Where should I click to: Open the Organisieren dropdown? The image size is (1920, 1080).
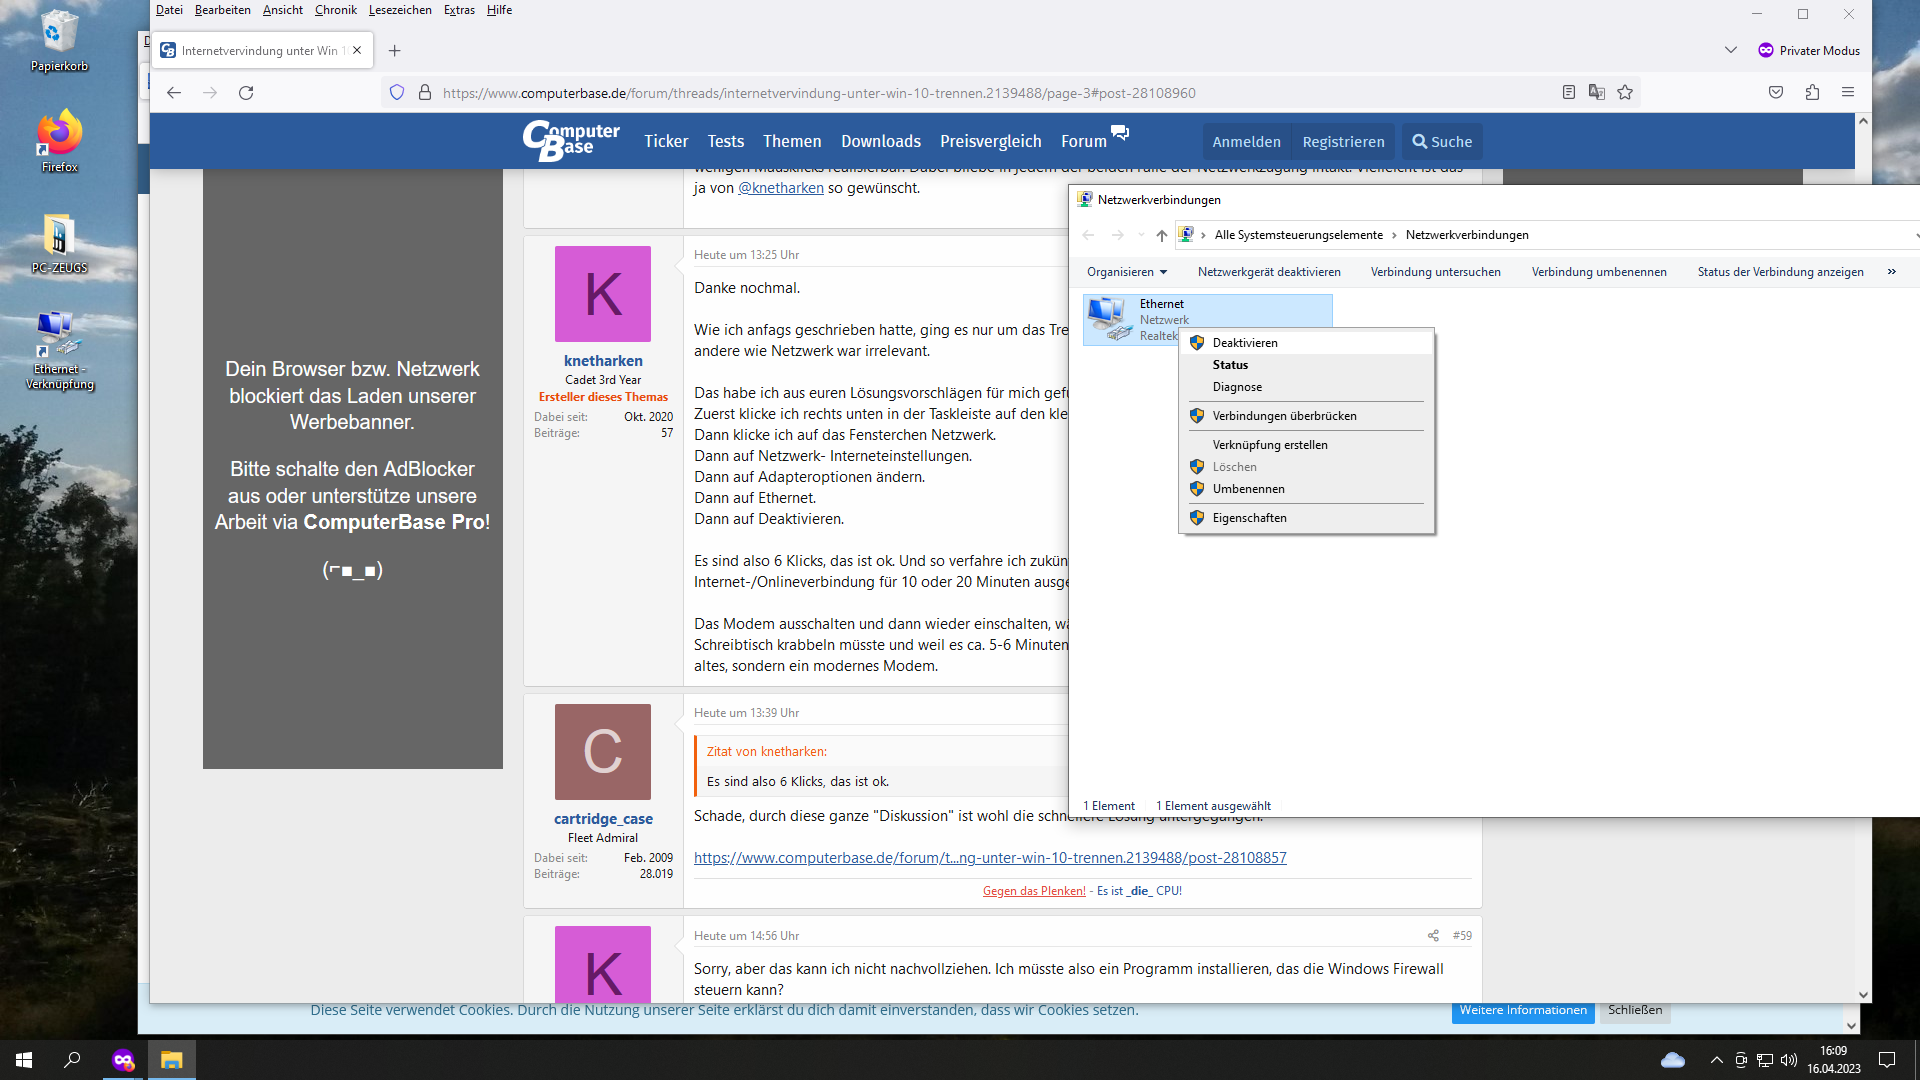pyautogui.click(x=1127, y=272)
